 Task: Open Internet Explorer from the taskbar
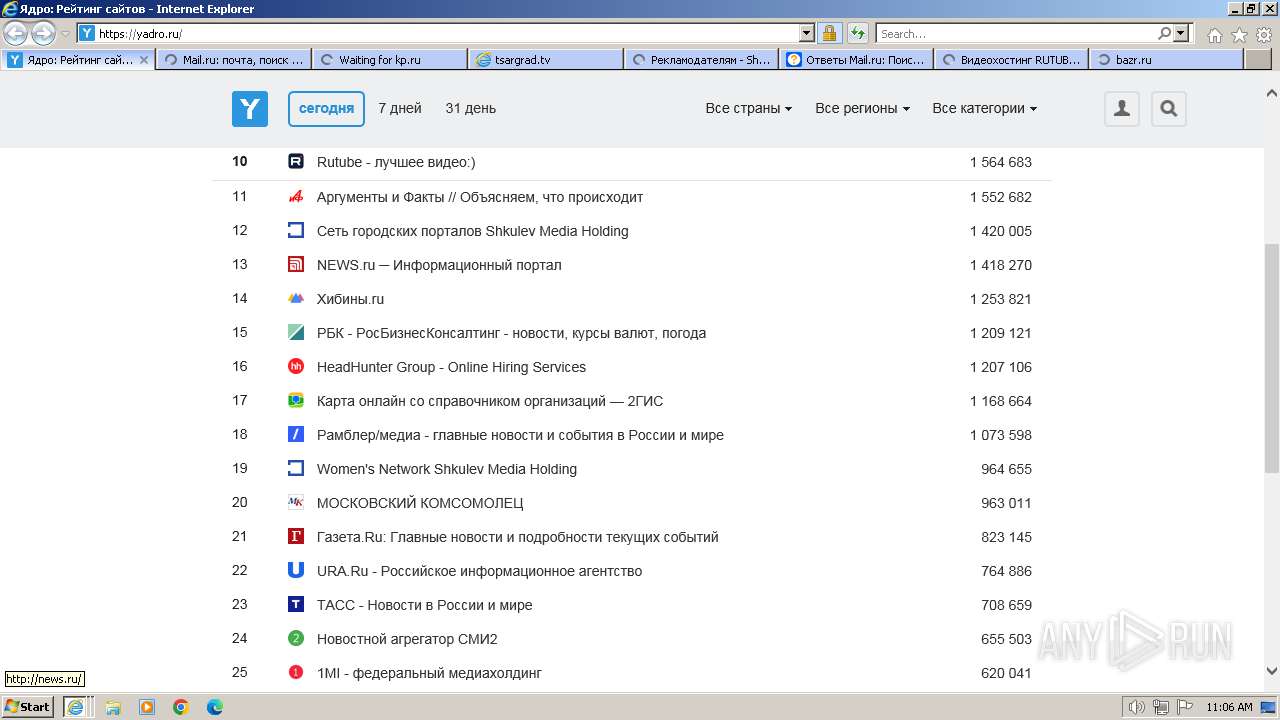[75, 707]
